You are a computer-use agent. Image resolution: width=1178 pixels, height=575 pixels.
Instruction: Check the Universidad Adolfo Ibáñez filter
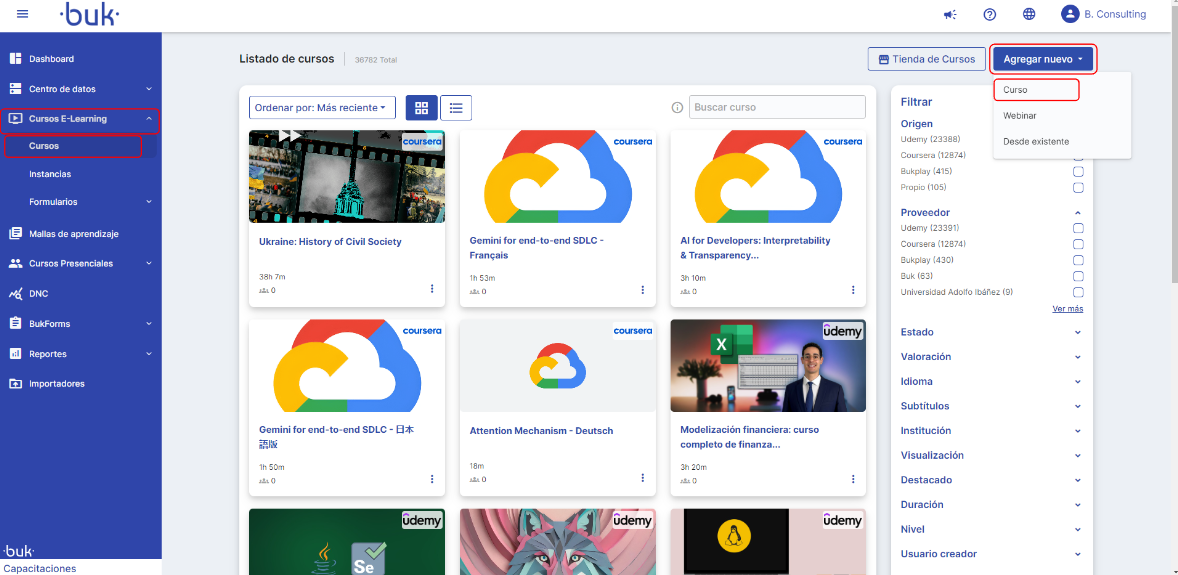(x=1078, y=292)
